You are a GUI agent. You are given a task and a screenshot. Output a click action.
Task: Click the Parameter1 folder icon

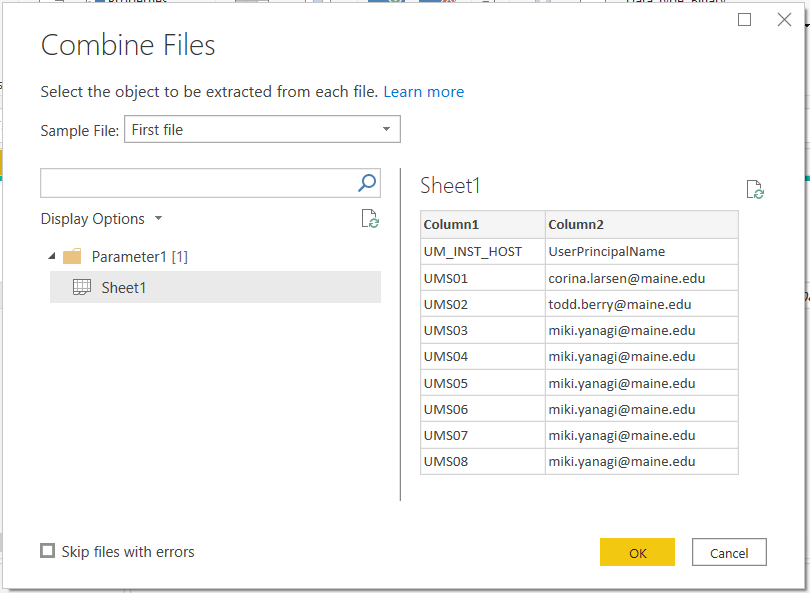[x=72, y=256]
